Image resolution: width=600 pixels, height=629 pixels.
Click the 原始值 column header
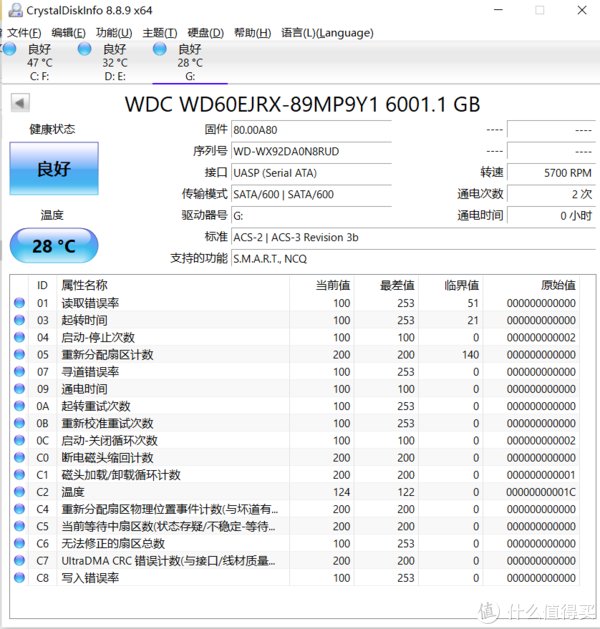pyautogui.click(x=531, y=285)
